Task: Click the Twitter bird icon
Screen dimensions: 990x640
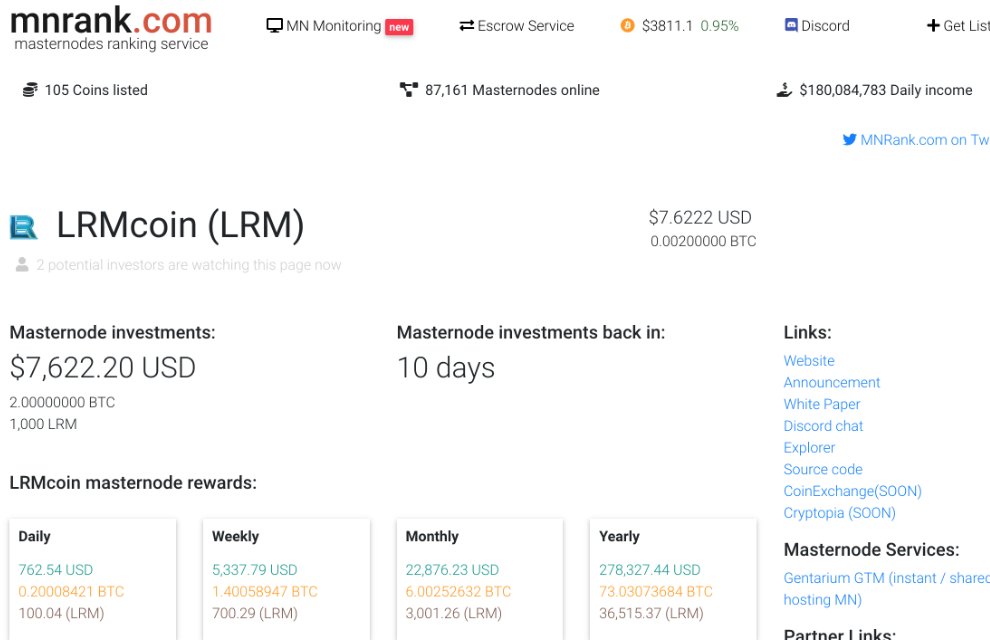Action: (x=850, y=139)
